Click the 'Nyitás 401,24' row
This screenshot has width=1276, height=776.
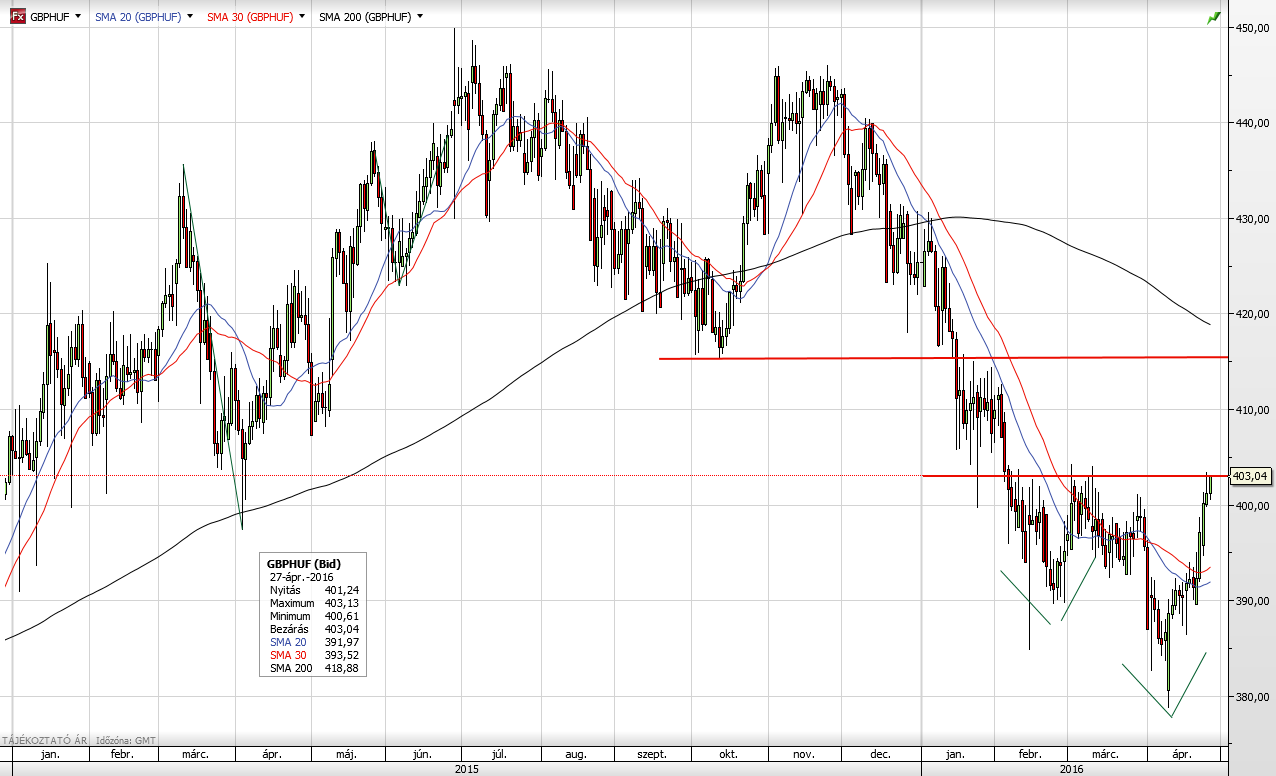pyautogui.click(x=313, y=590)
